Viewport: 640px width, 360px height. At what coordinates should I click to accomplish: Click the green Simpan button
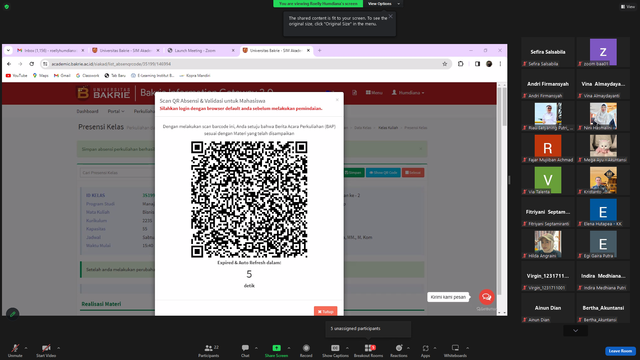tap(353, 173)
